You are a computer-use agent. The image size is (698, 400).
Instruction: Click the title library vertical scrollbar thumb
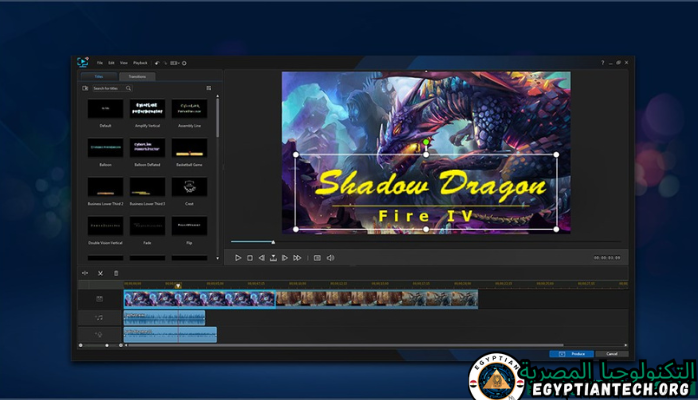pyautogui.click(x=217, y=118)
